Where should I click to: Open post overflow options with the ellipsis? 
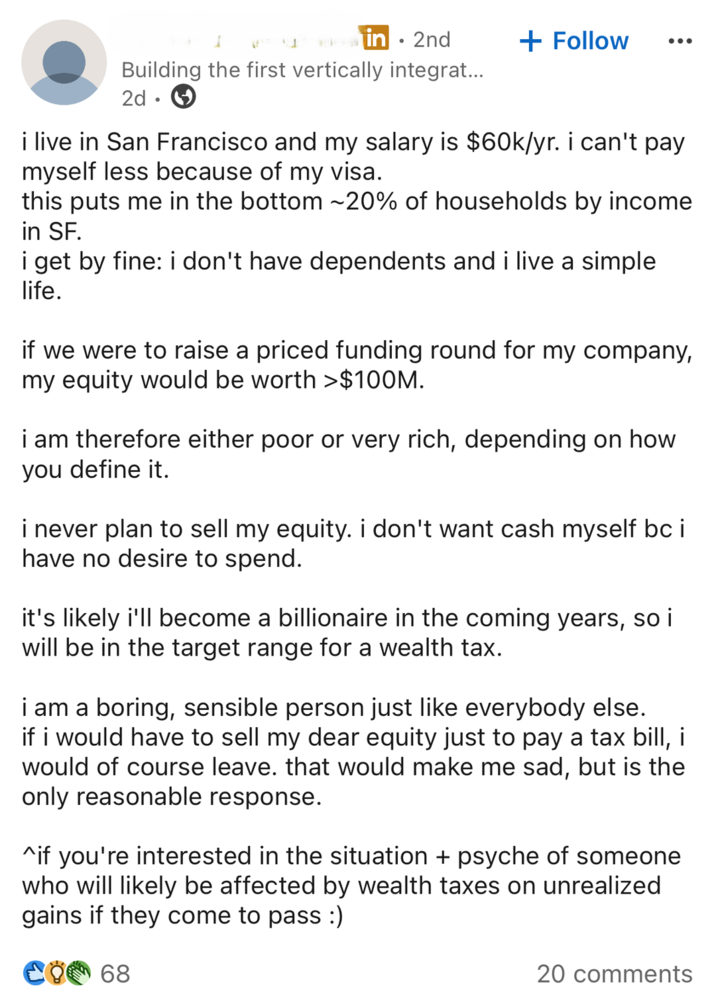pos(679,40)
